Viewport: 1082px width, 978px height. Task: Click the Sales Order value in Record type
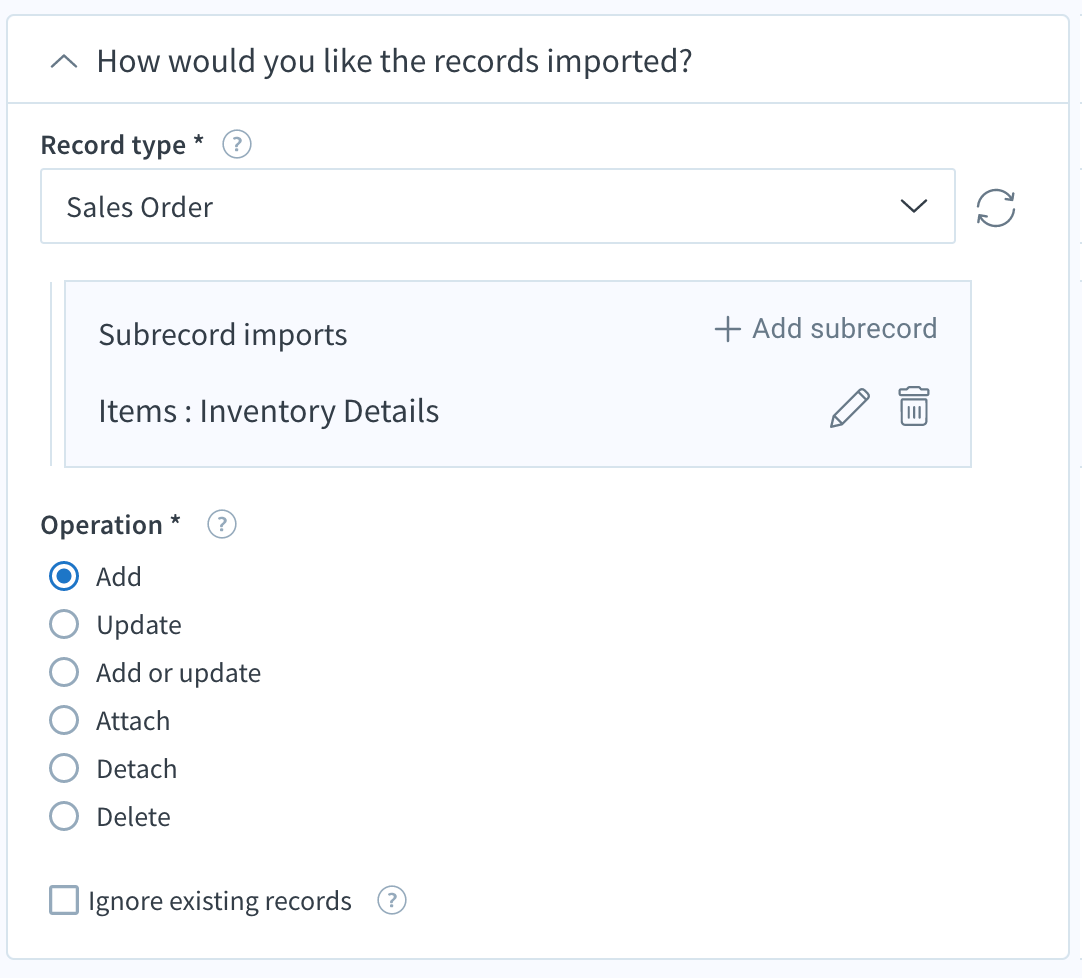[x=140, y=207]
